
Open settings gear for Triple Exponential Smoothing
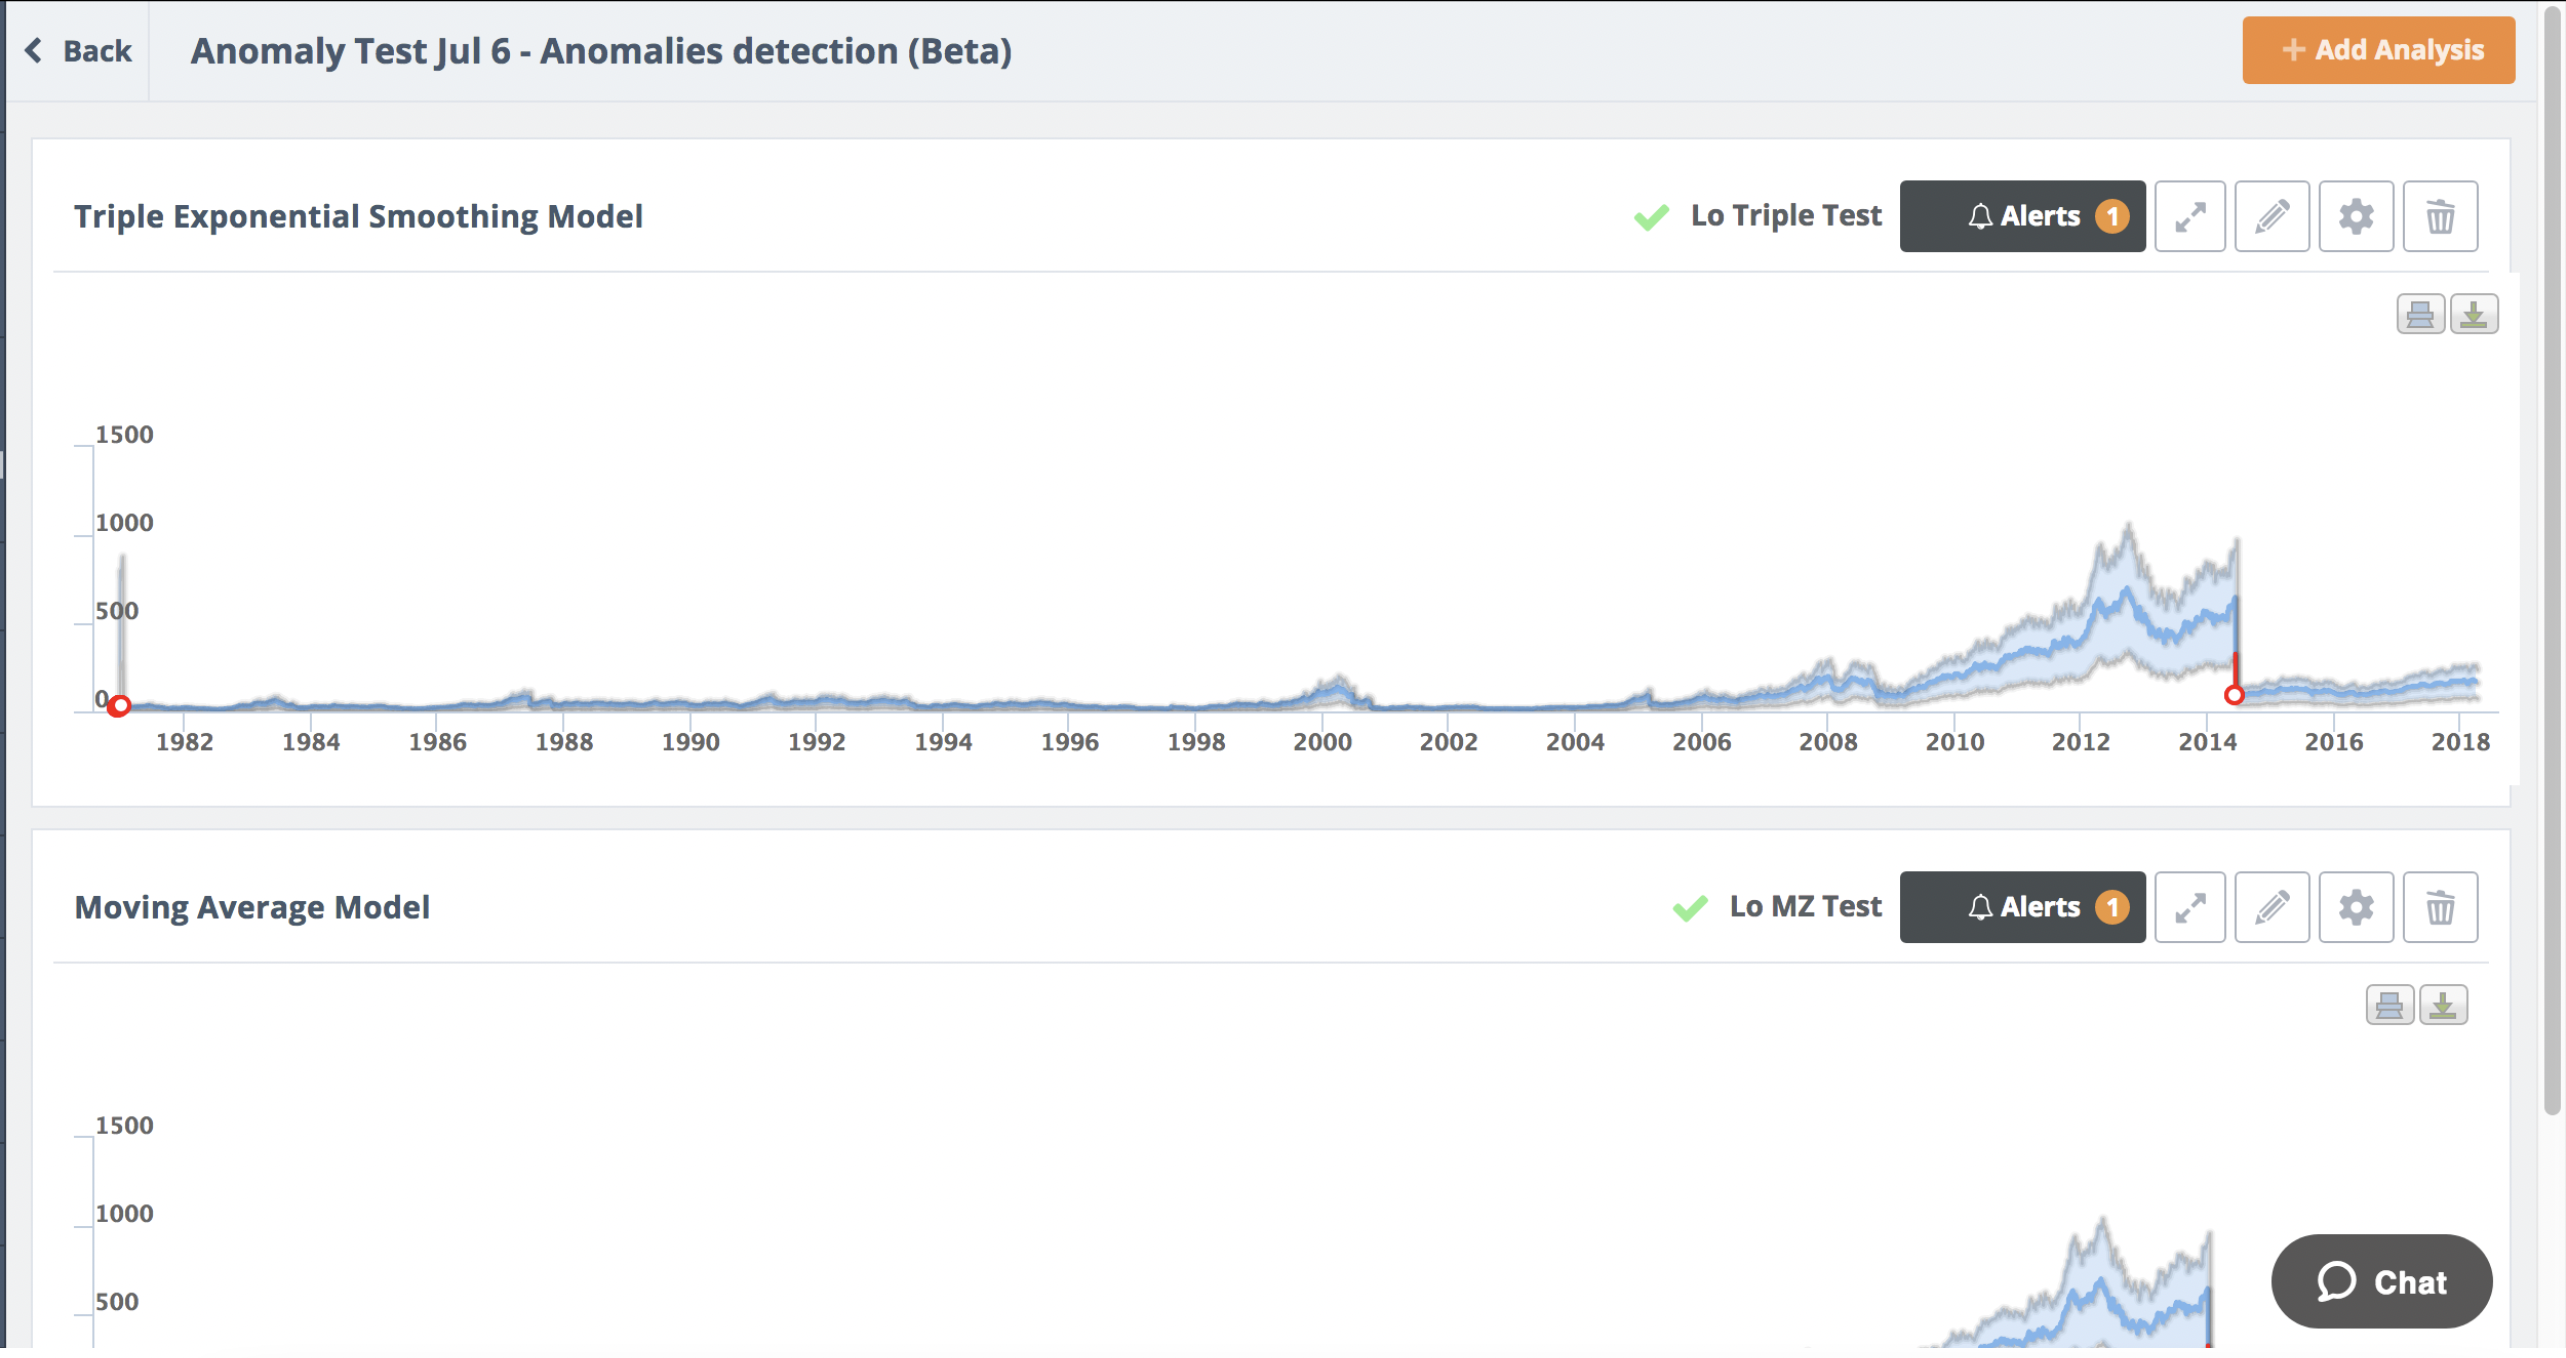(x=2355, y=216)
